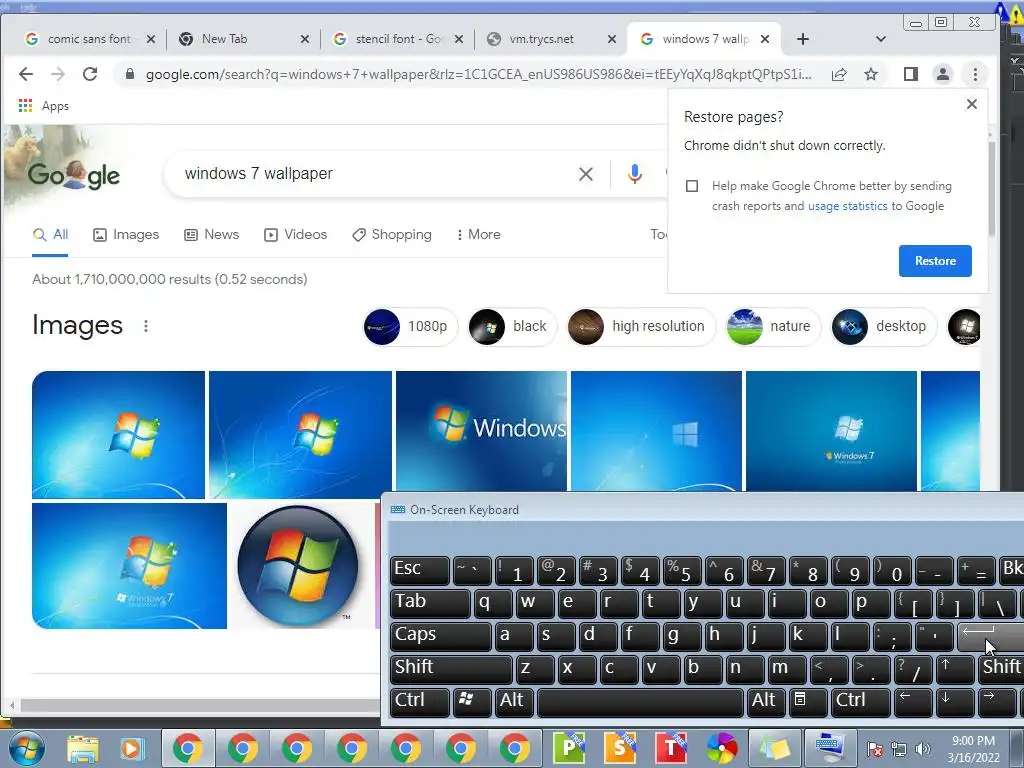Check the crash reports sending checkbox
Screen dimensions: 1024x768
click(692, 186)
